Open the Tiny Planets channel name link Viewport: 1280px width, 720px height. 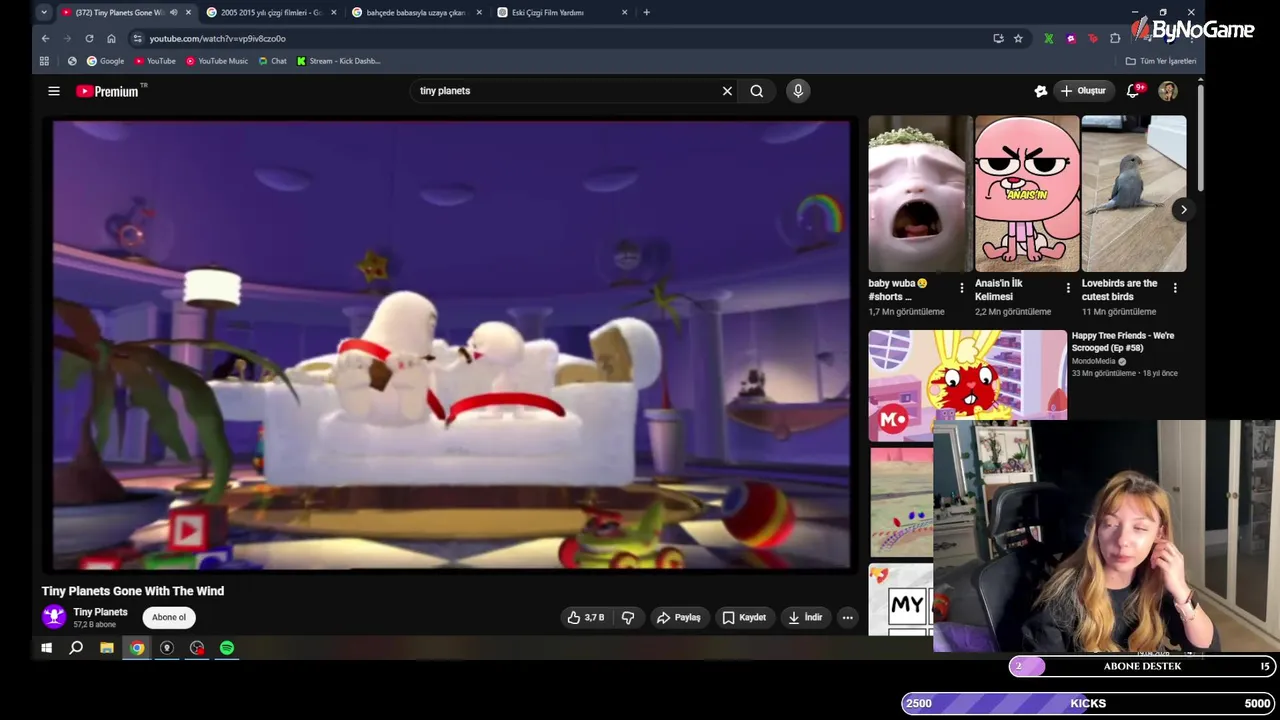point(100,612)
